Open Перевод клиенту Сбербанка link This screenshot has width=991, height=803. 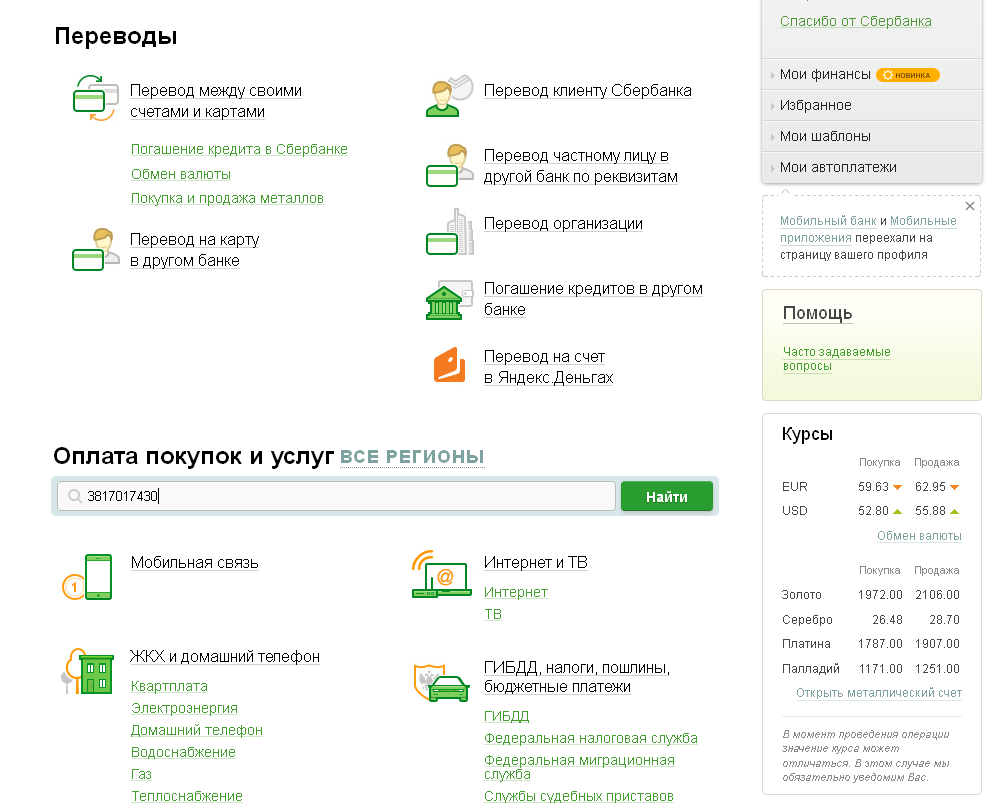click(588, 91)
